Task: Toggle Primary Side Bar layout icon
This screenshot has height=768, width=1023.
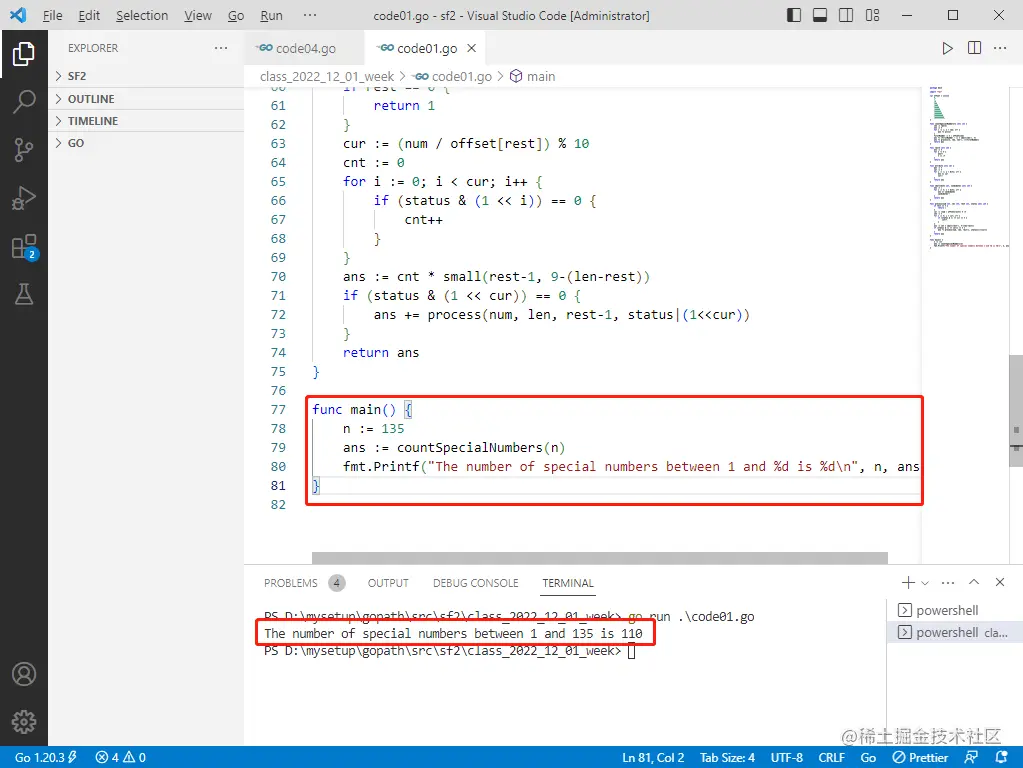Action: tap(793, 15)
